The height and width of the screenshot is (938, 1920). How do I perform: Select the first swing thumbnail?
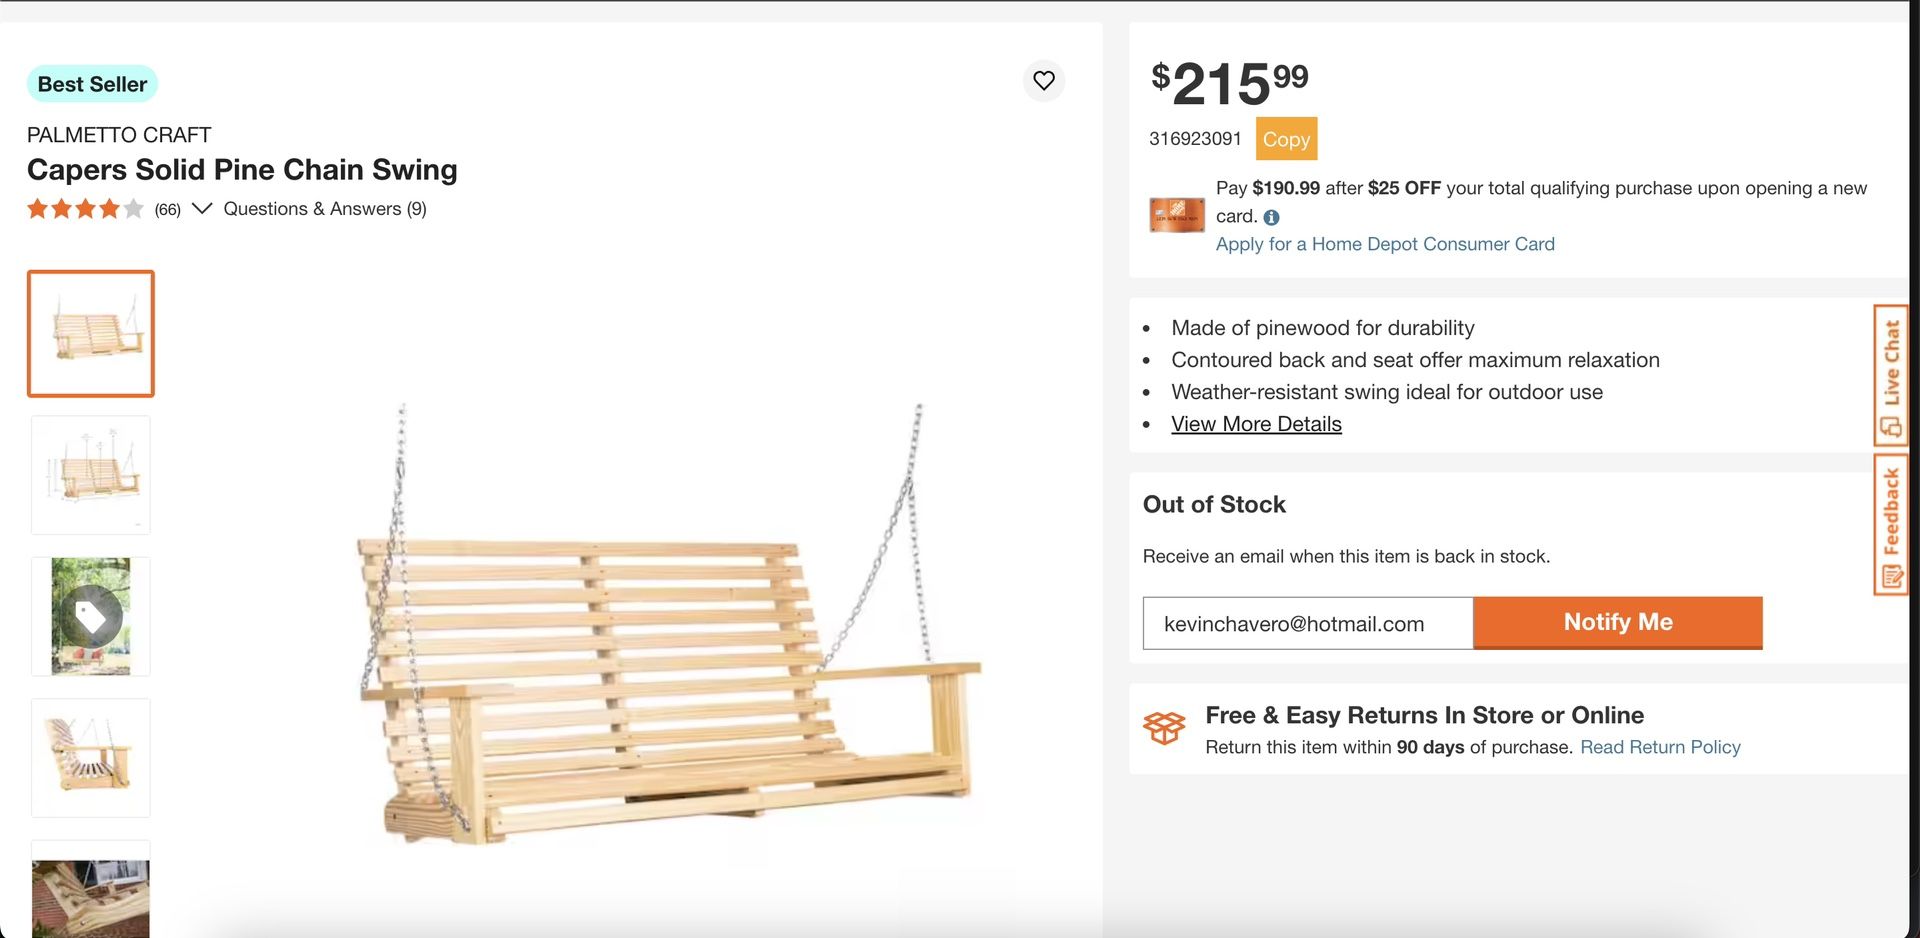point(91,334)
